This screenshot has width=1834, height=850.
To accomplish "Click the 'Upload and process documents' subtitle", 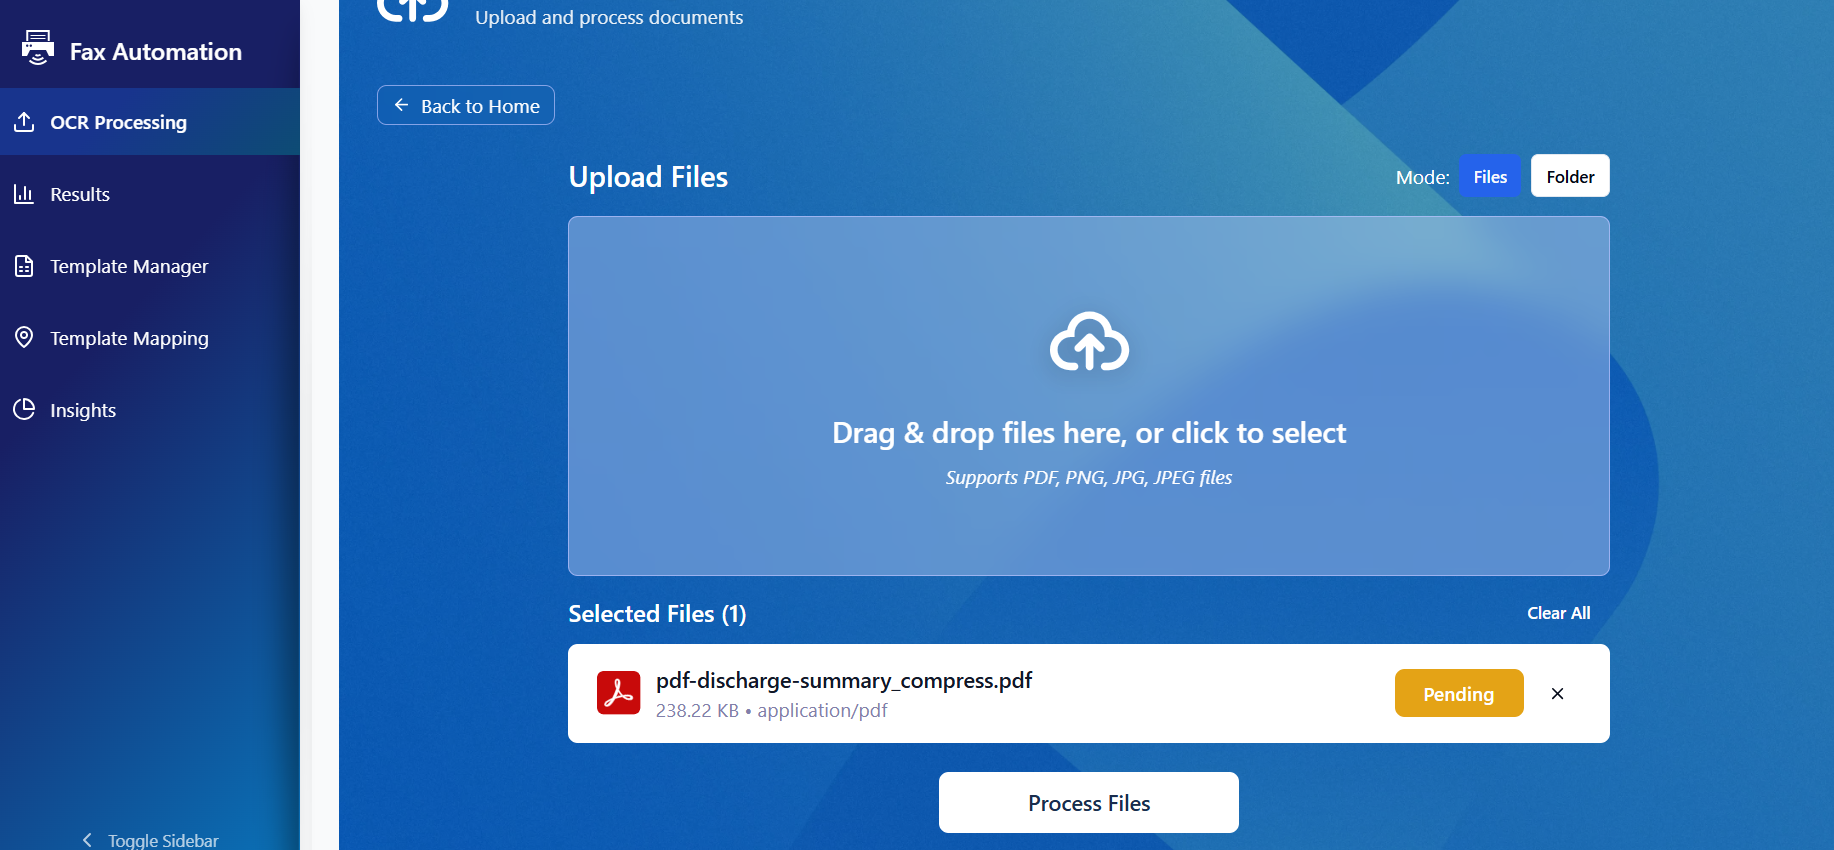I will click(609, 17).
